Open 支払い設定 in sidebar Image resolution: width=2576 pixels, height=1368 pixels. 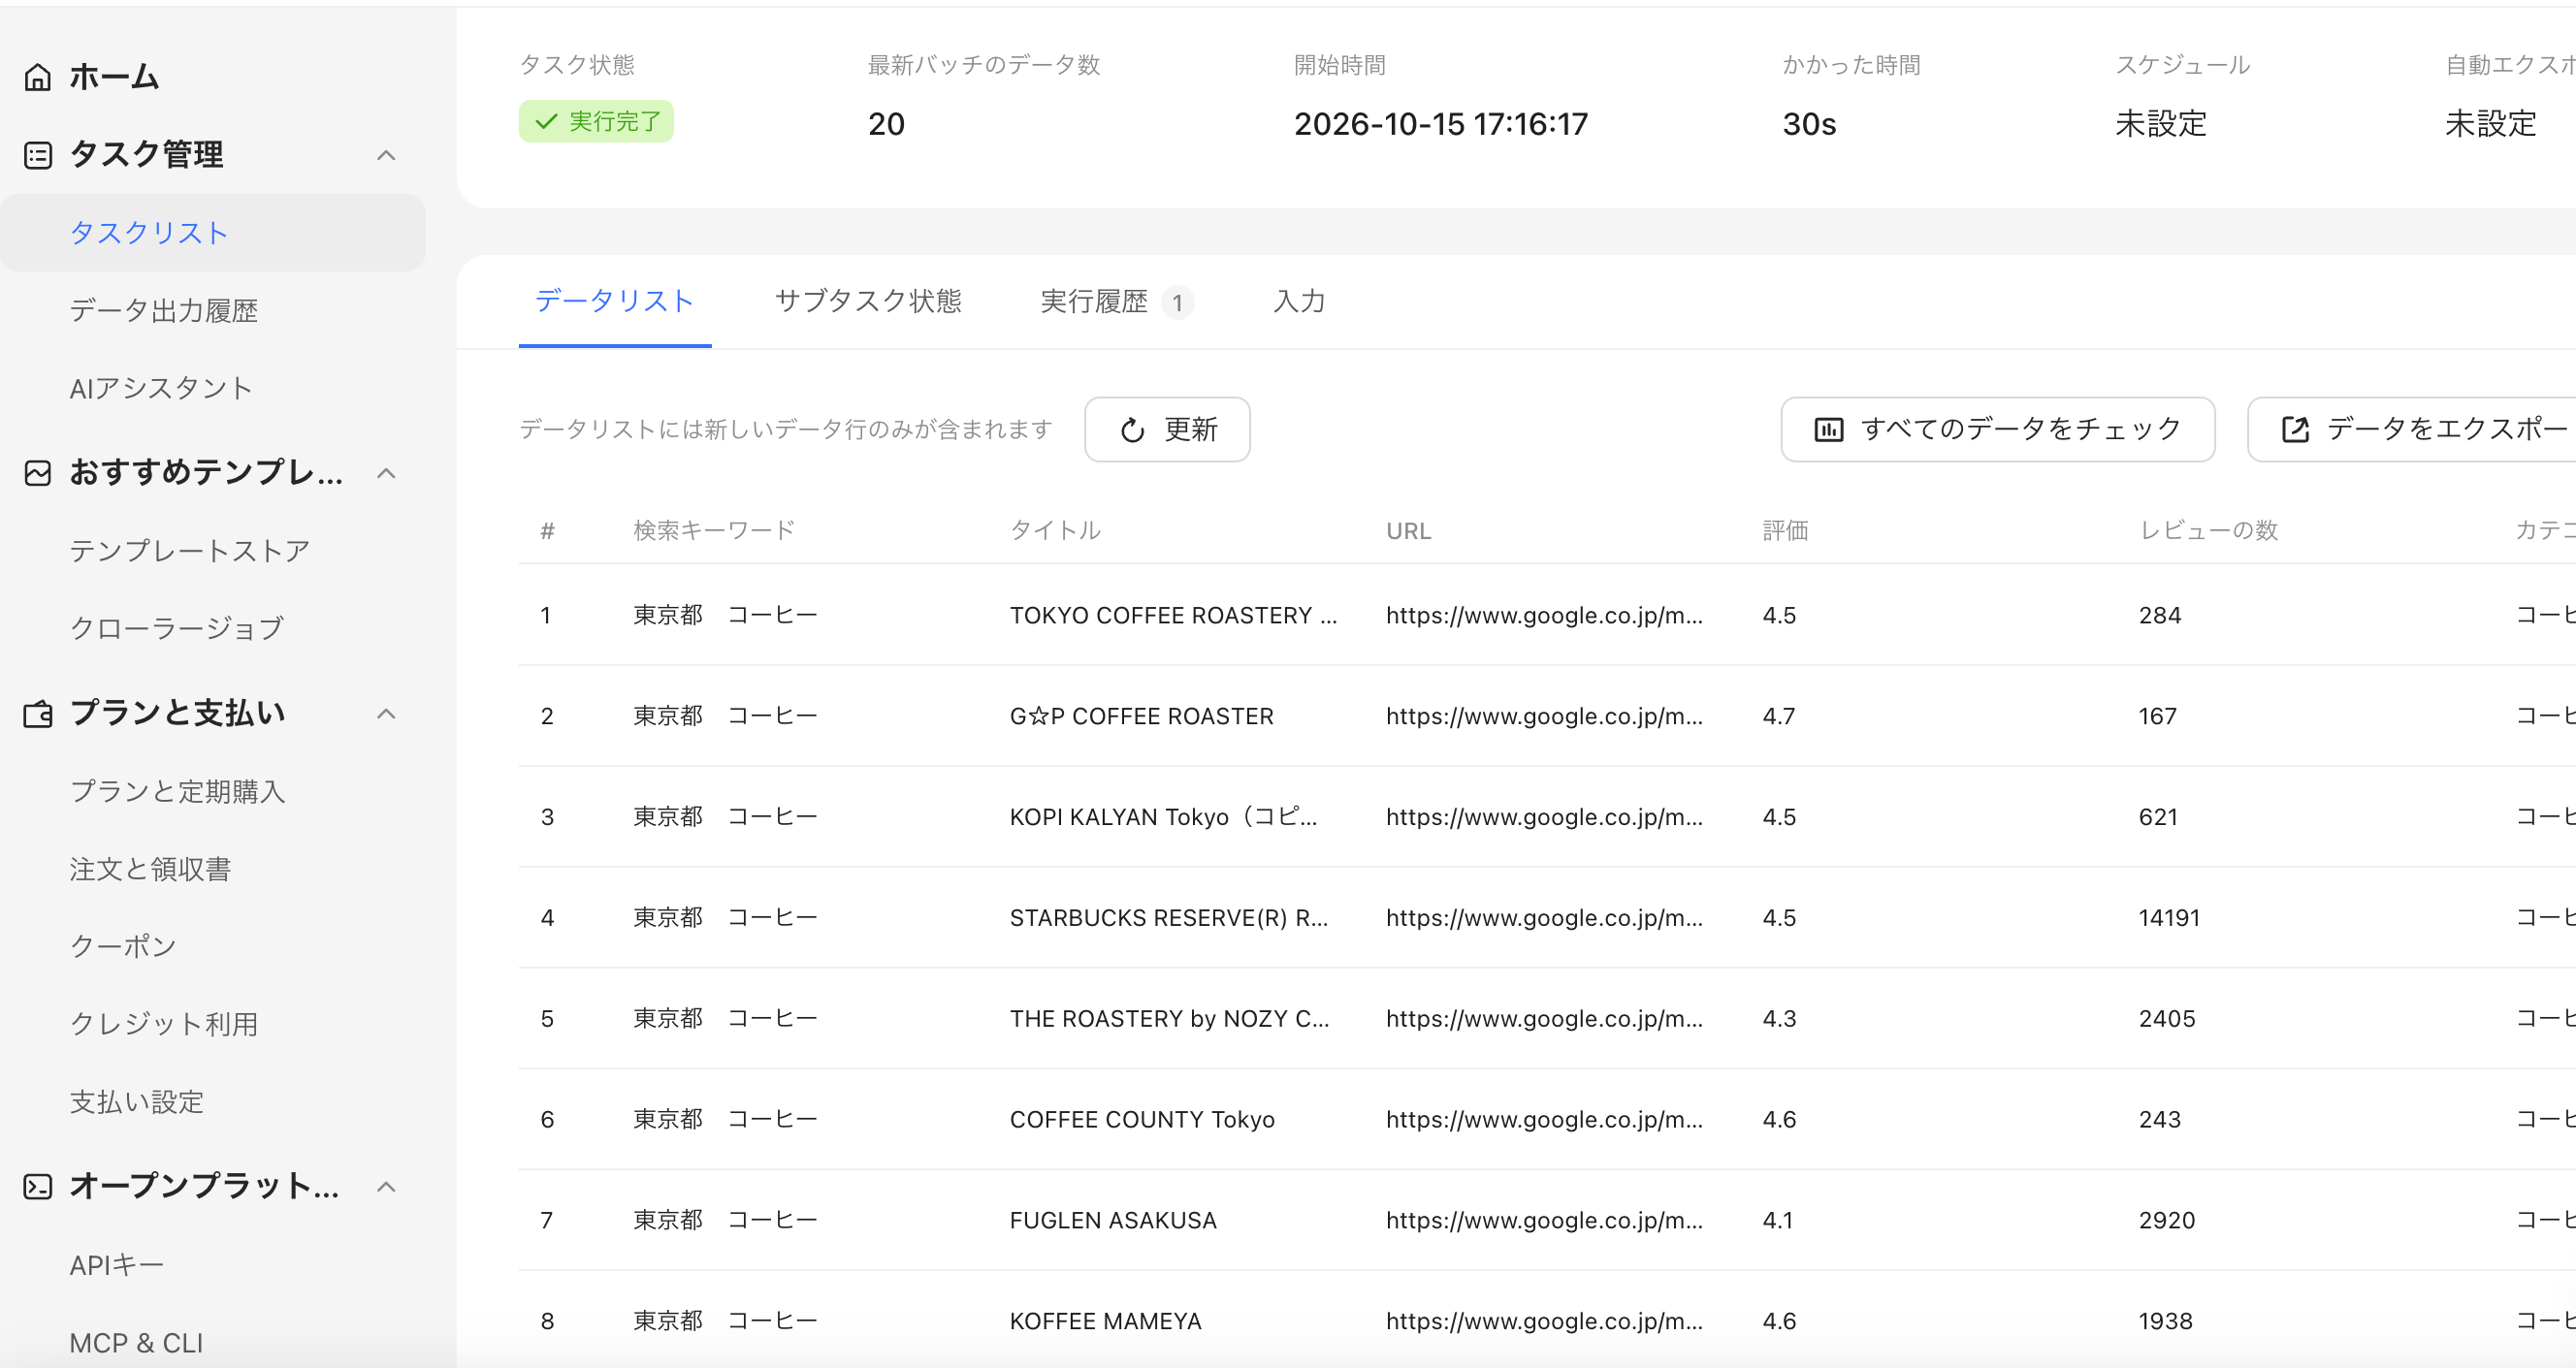point(137,1102)
